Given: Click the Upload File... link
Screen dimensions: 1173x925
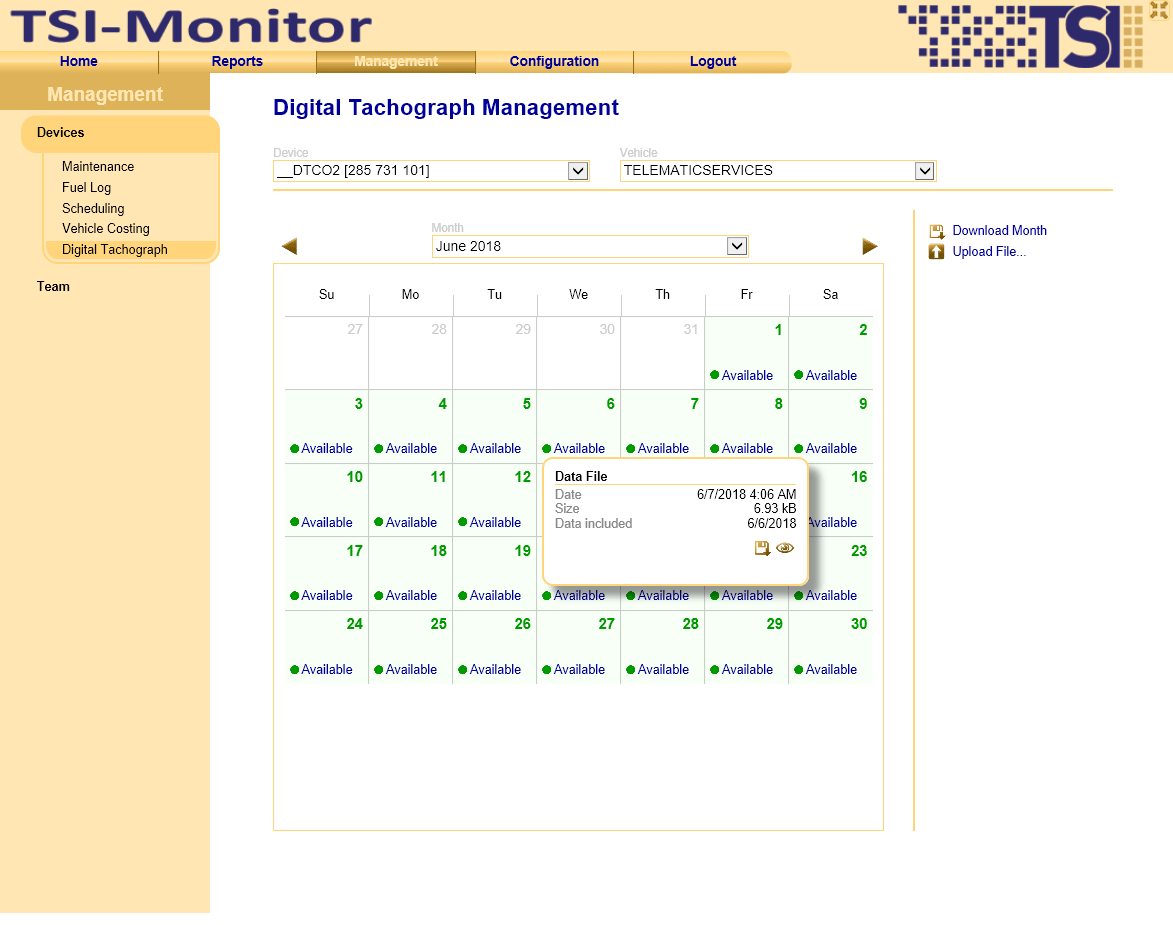Looking at the screenshot, I should 988,252.
